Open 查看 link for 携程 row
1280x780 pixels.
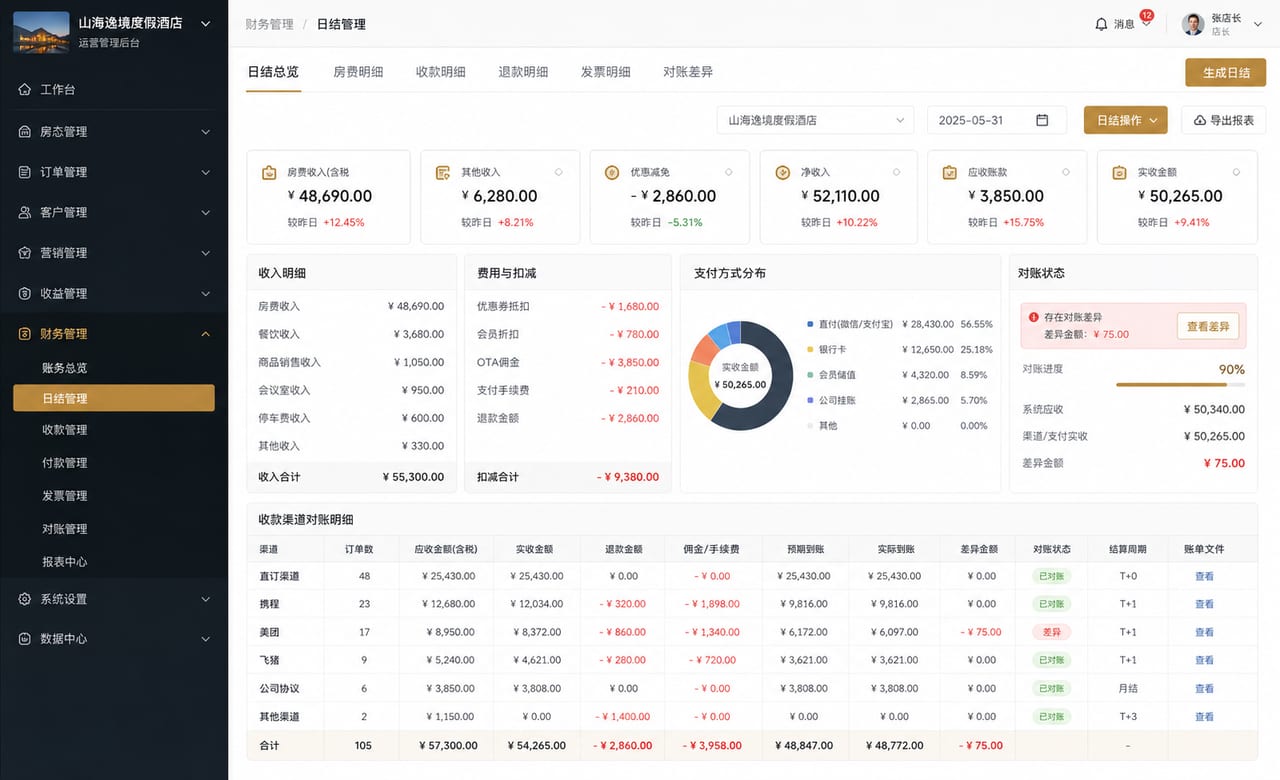click(1204, 604)
